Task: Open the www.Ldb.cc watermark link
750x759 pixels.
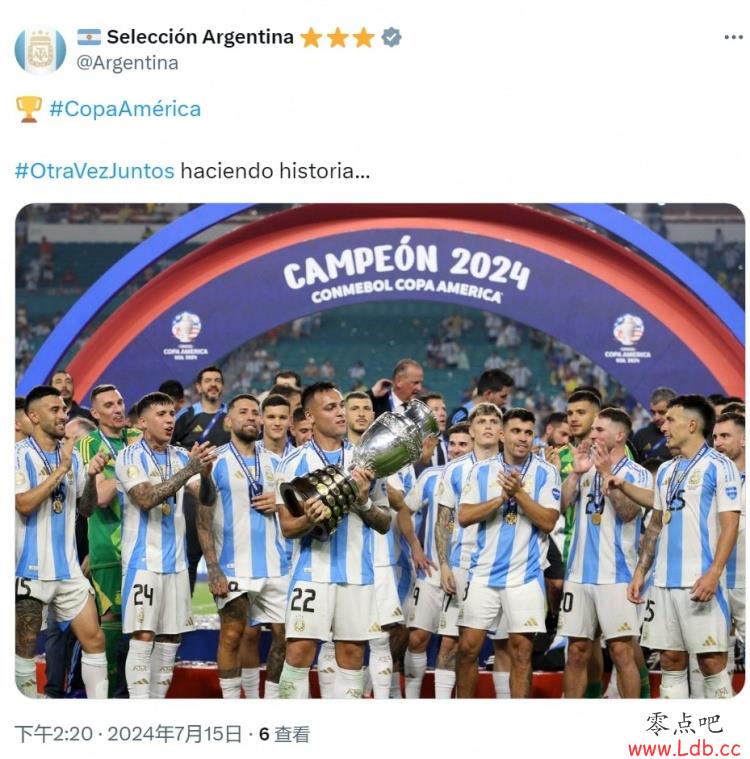Action: 684,748
